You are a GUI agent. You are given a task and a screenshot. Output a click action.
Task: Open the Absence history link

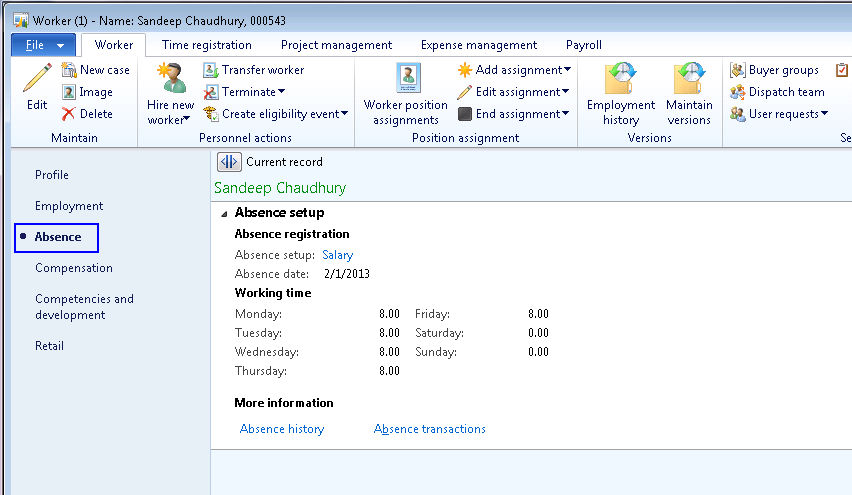tap(282, 429)
